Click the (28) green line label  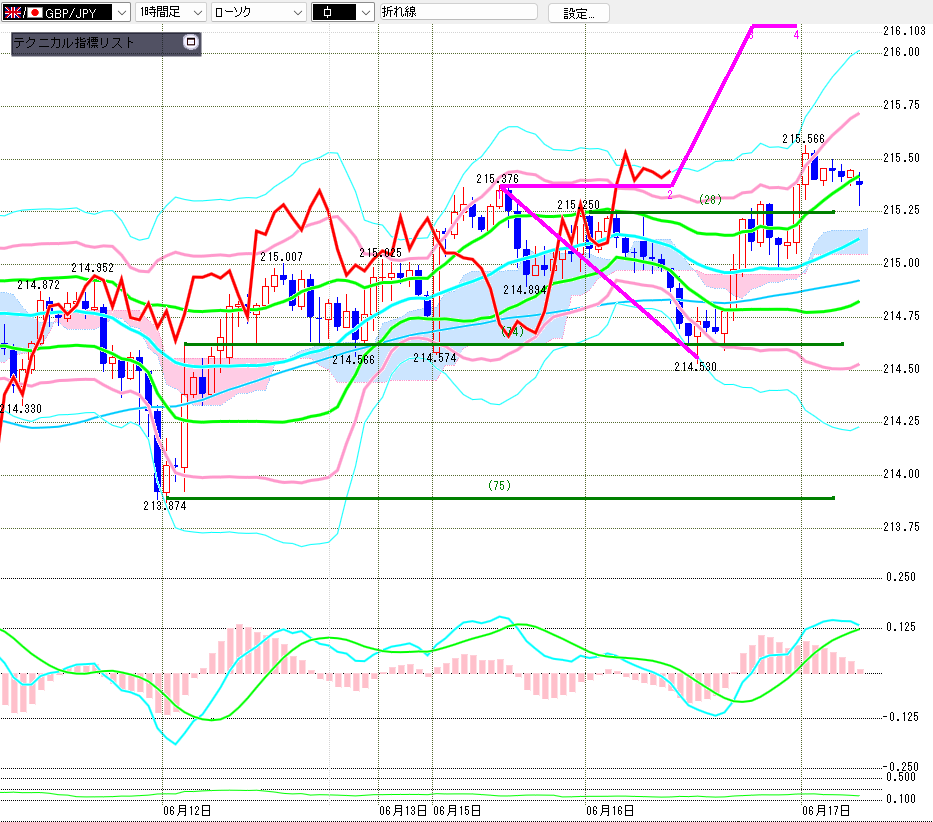click(710, 199)
